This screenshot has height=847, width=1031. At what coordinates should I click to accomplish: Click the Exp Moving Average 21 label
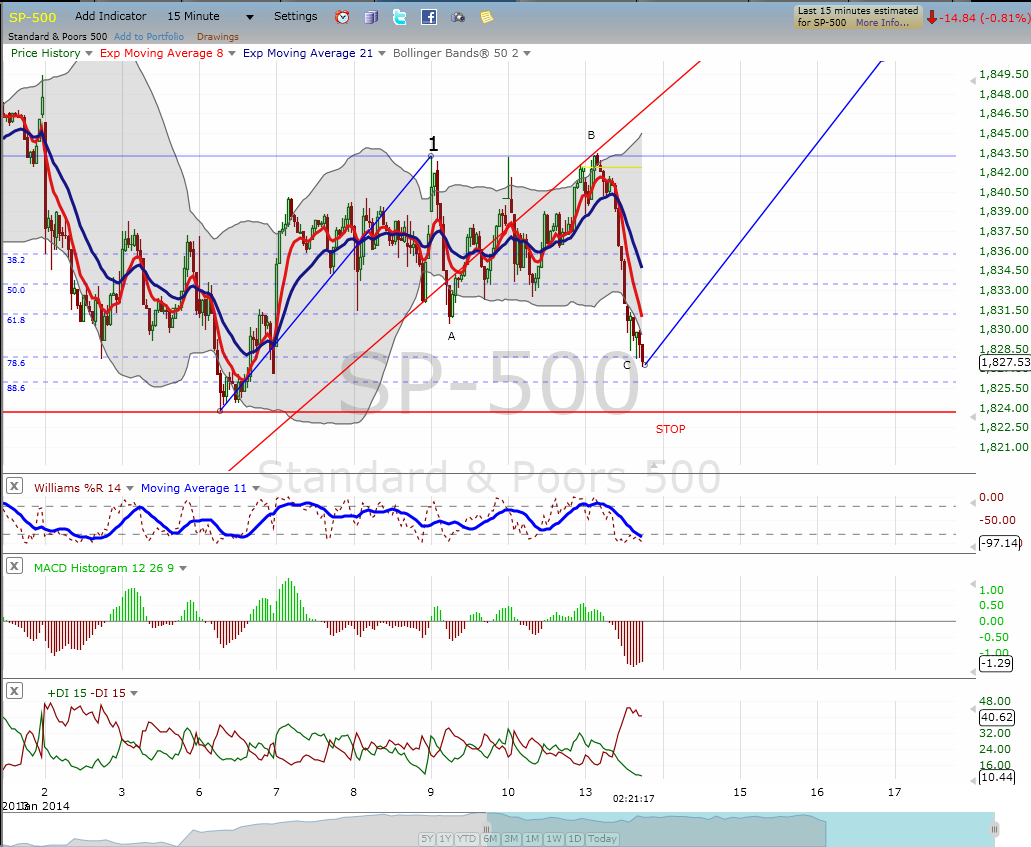(308, 53)
